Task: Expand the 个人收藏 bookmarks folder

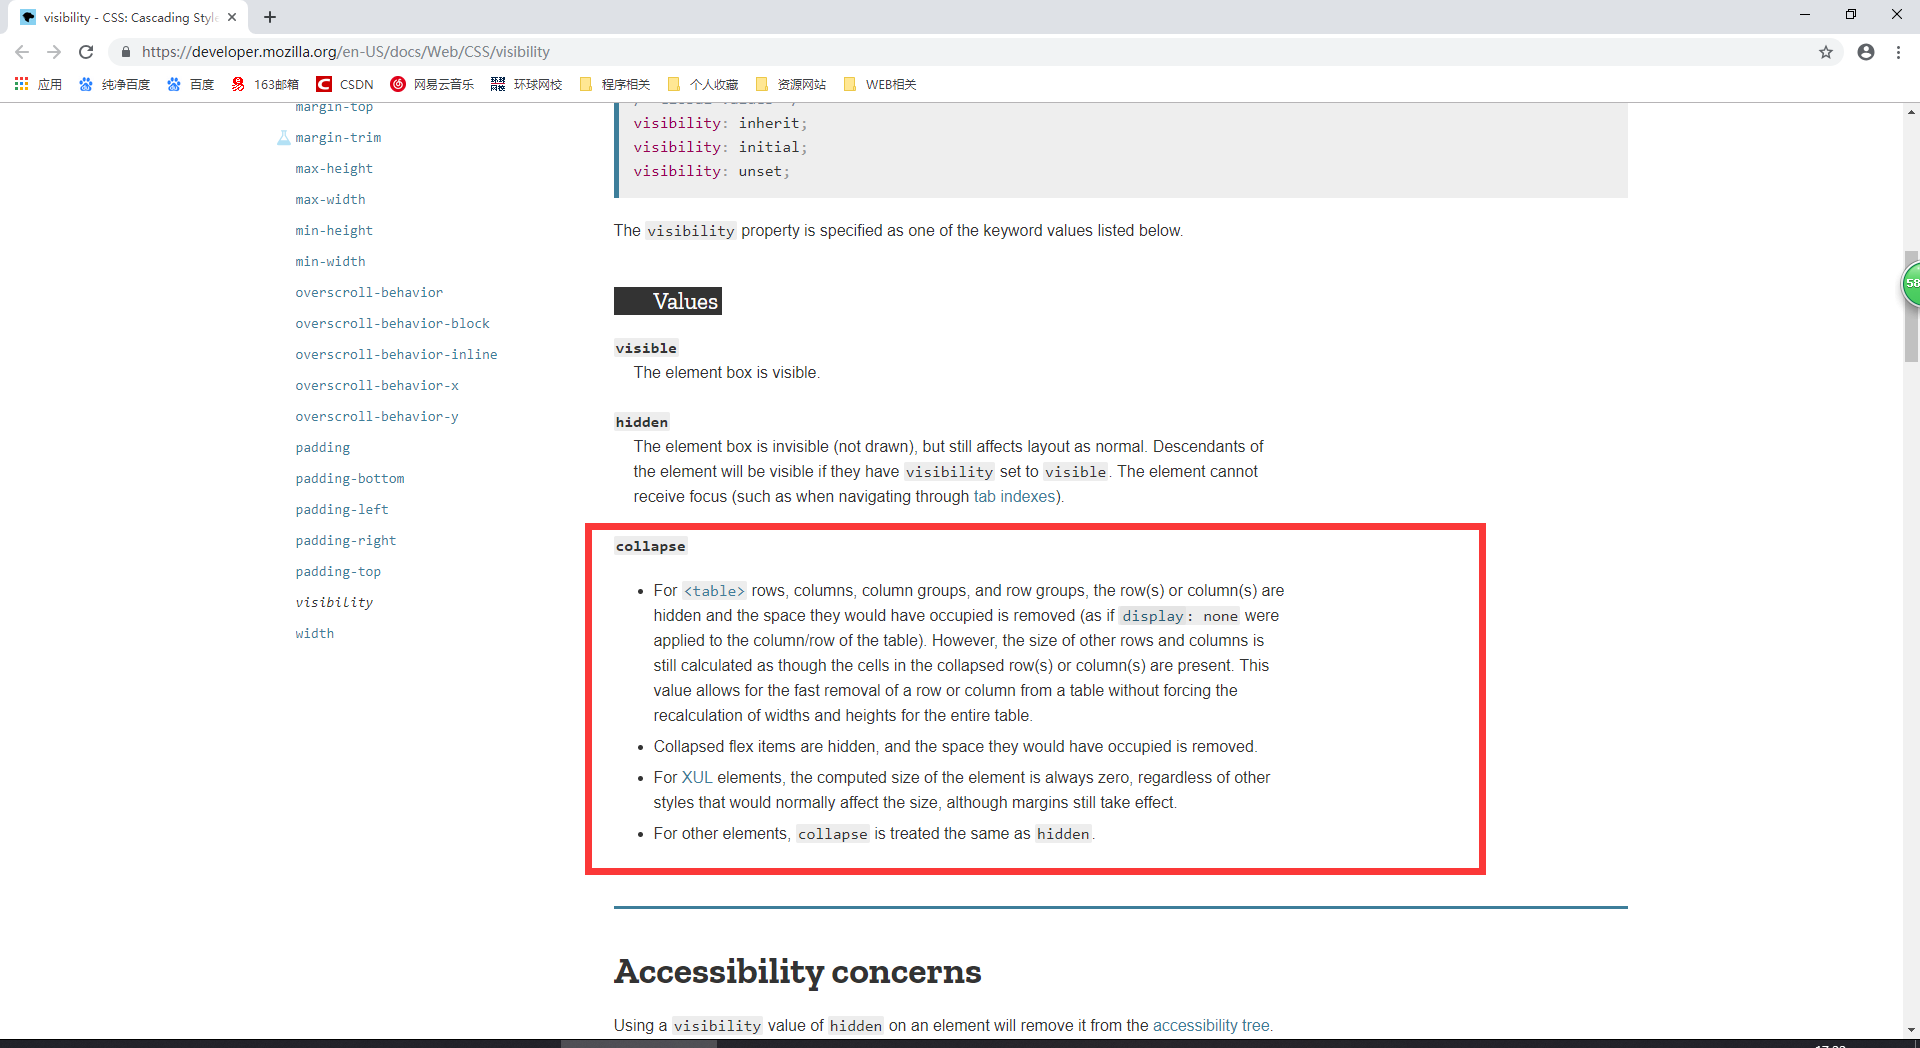Action: pyautogui.click(x=703, y=84)
